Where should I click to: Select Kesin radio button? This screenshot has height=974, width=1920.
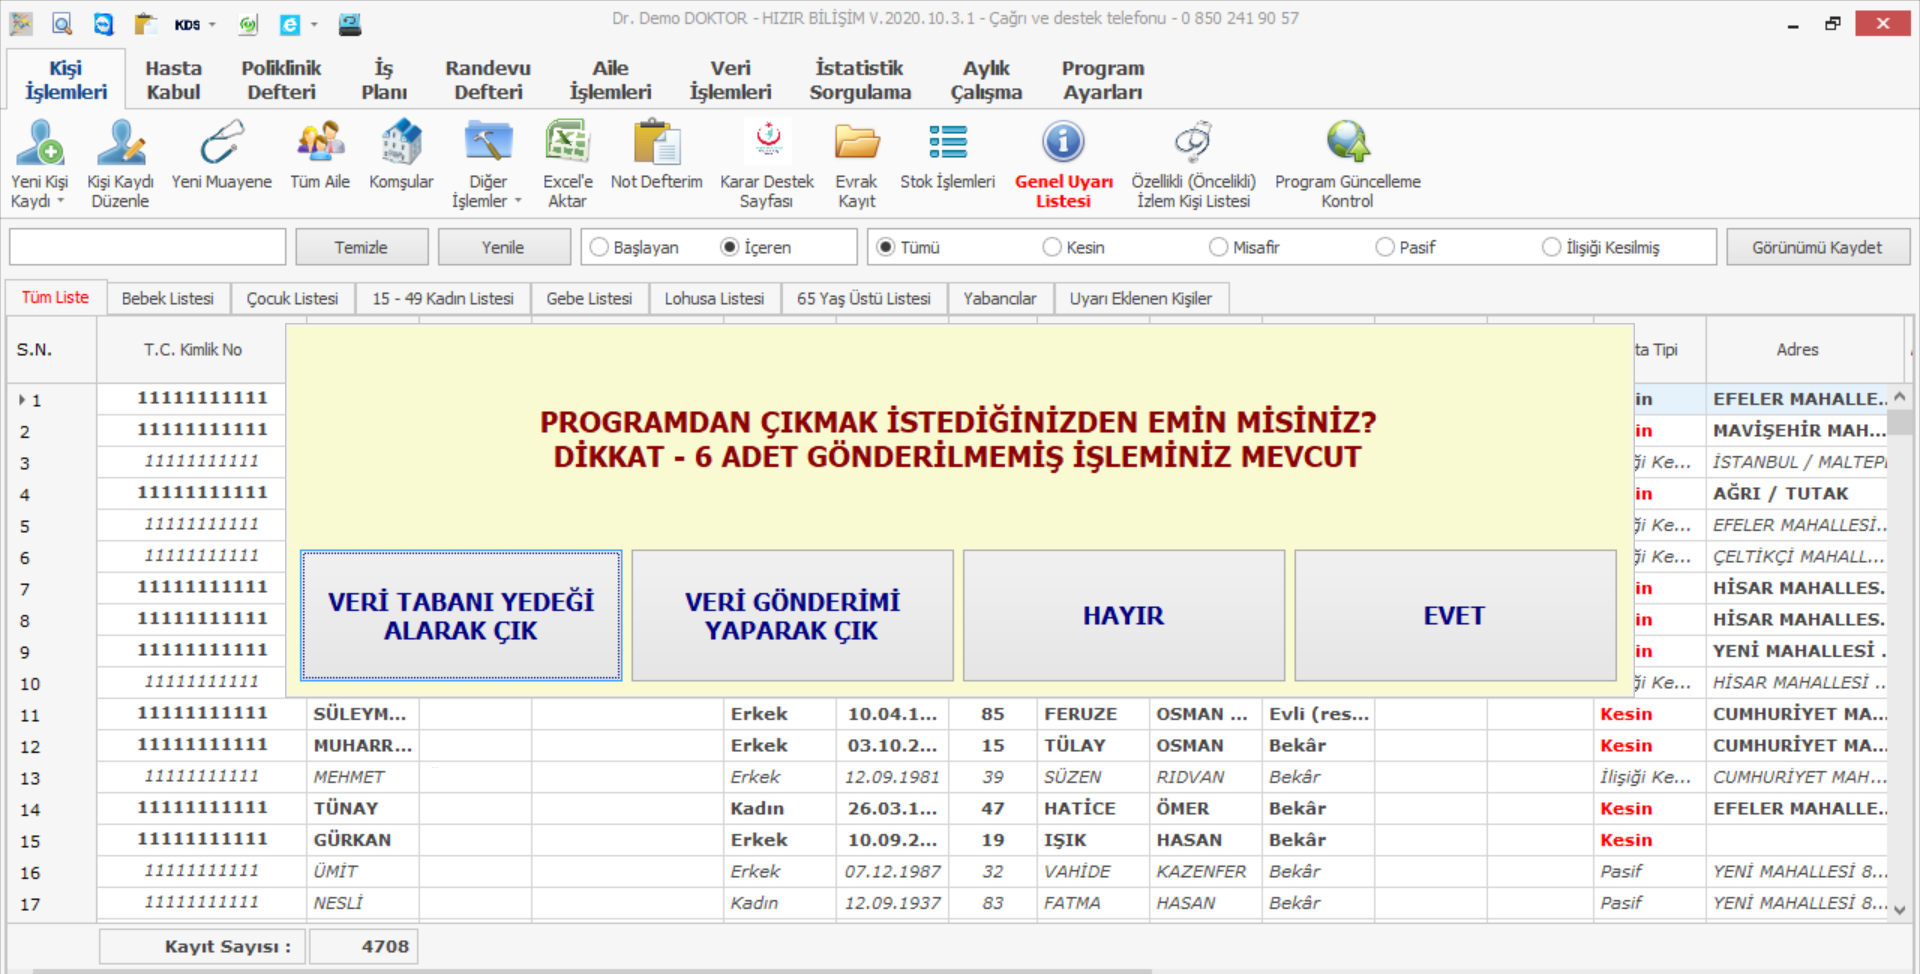1052,247
